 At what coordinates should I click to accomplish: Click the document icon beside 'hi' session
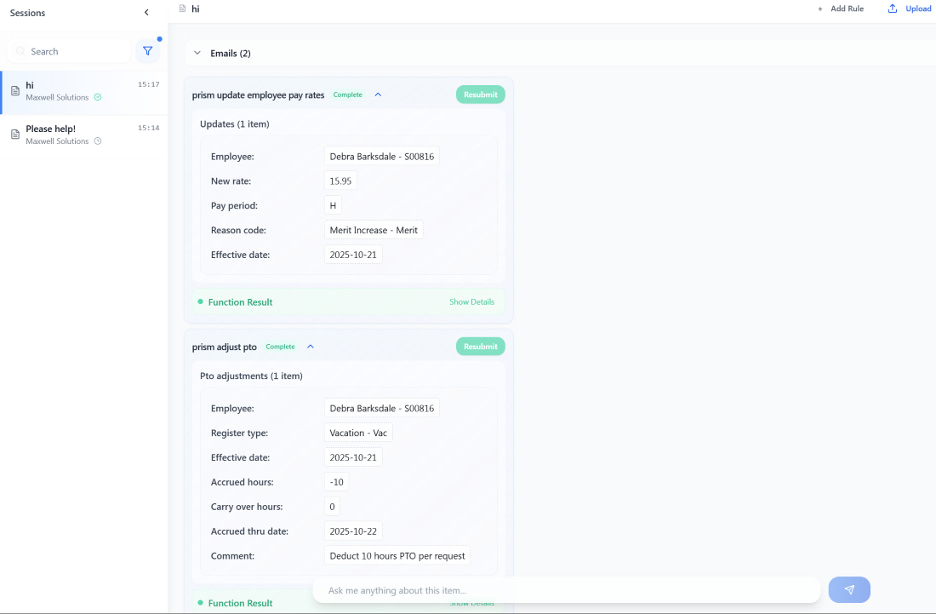click(15, 91)
